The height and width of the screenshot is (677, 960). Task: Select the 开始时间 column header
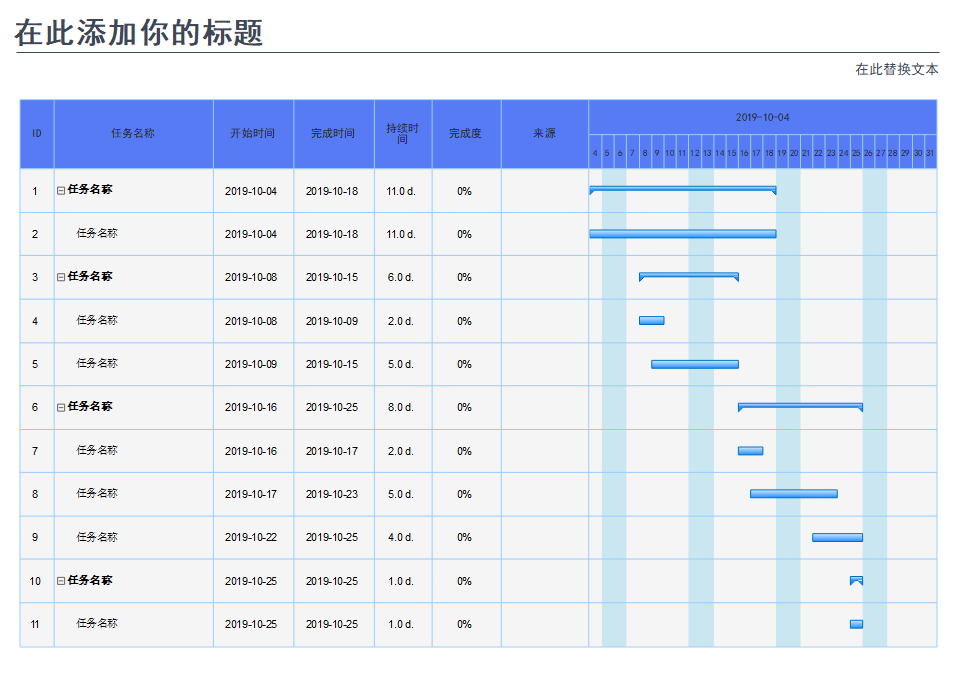pos(253,133)
